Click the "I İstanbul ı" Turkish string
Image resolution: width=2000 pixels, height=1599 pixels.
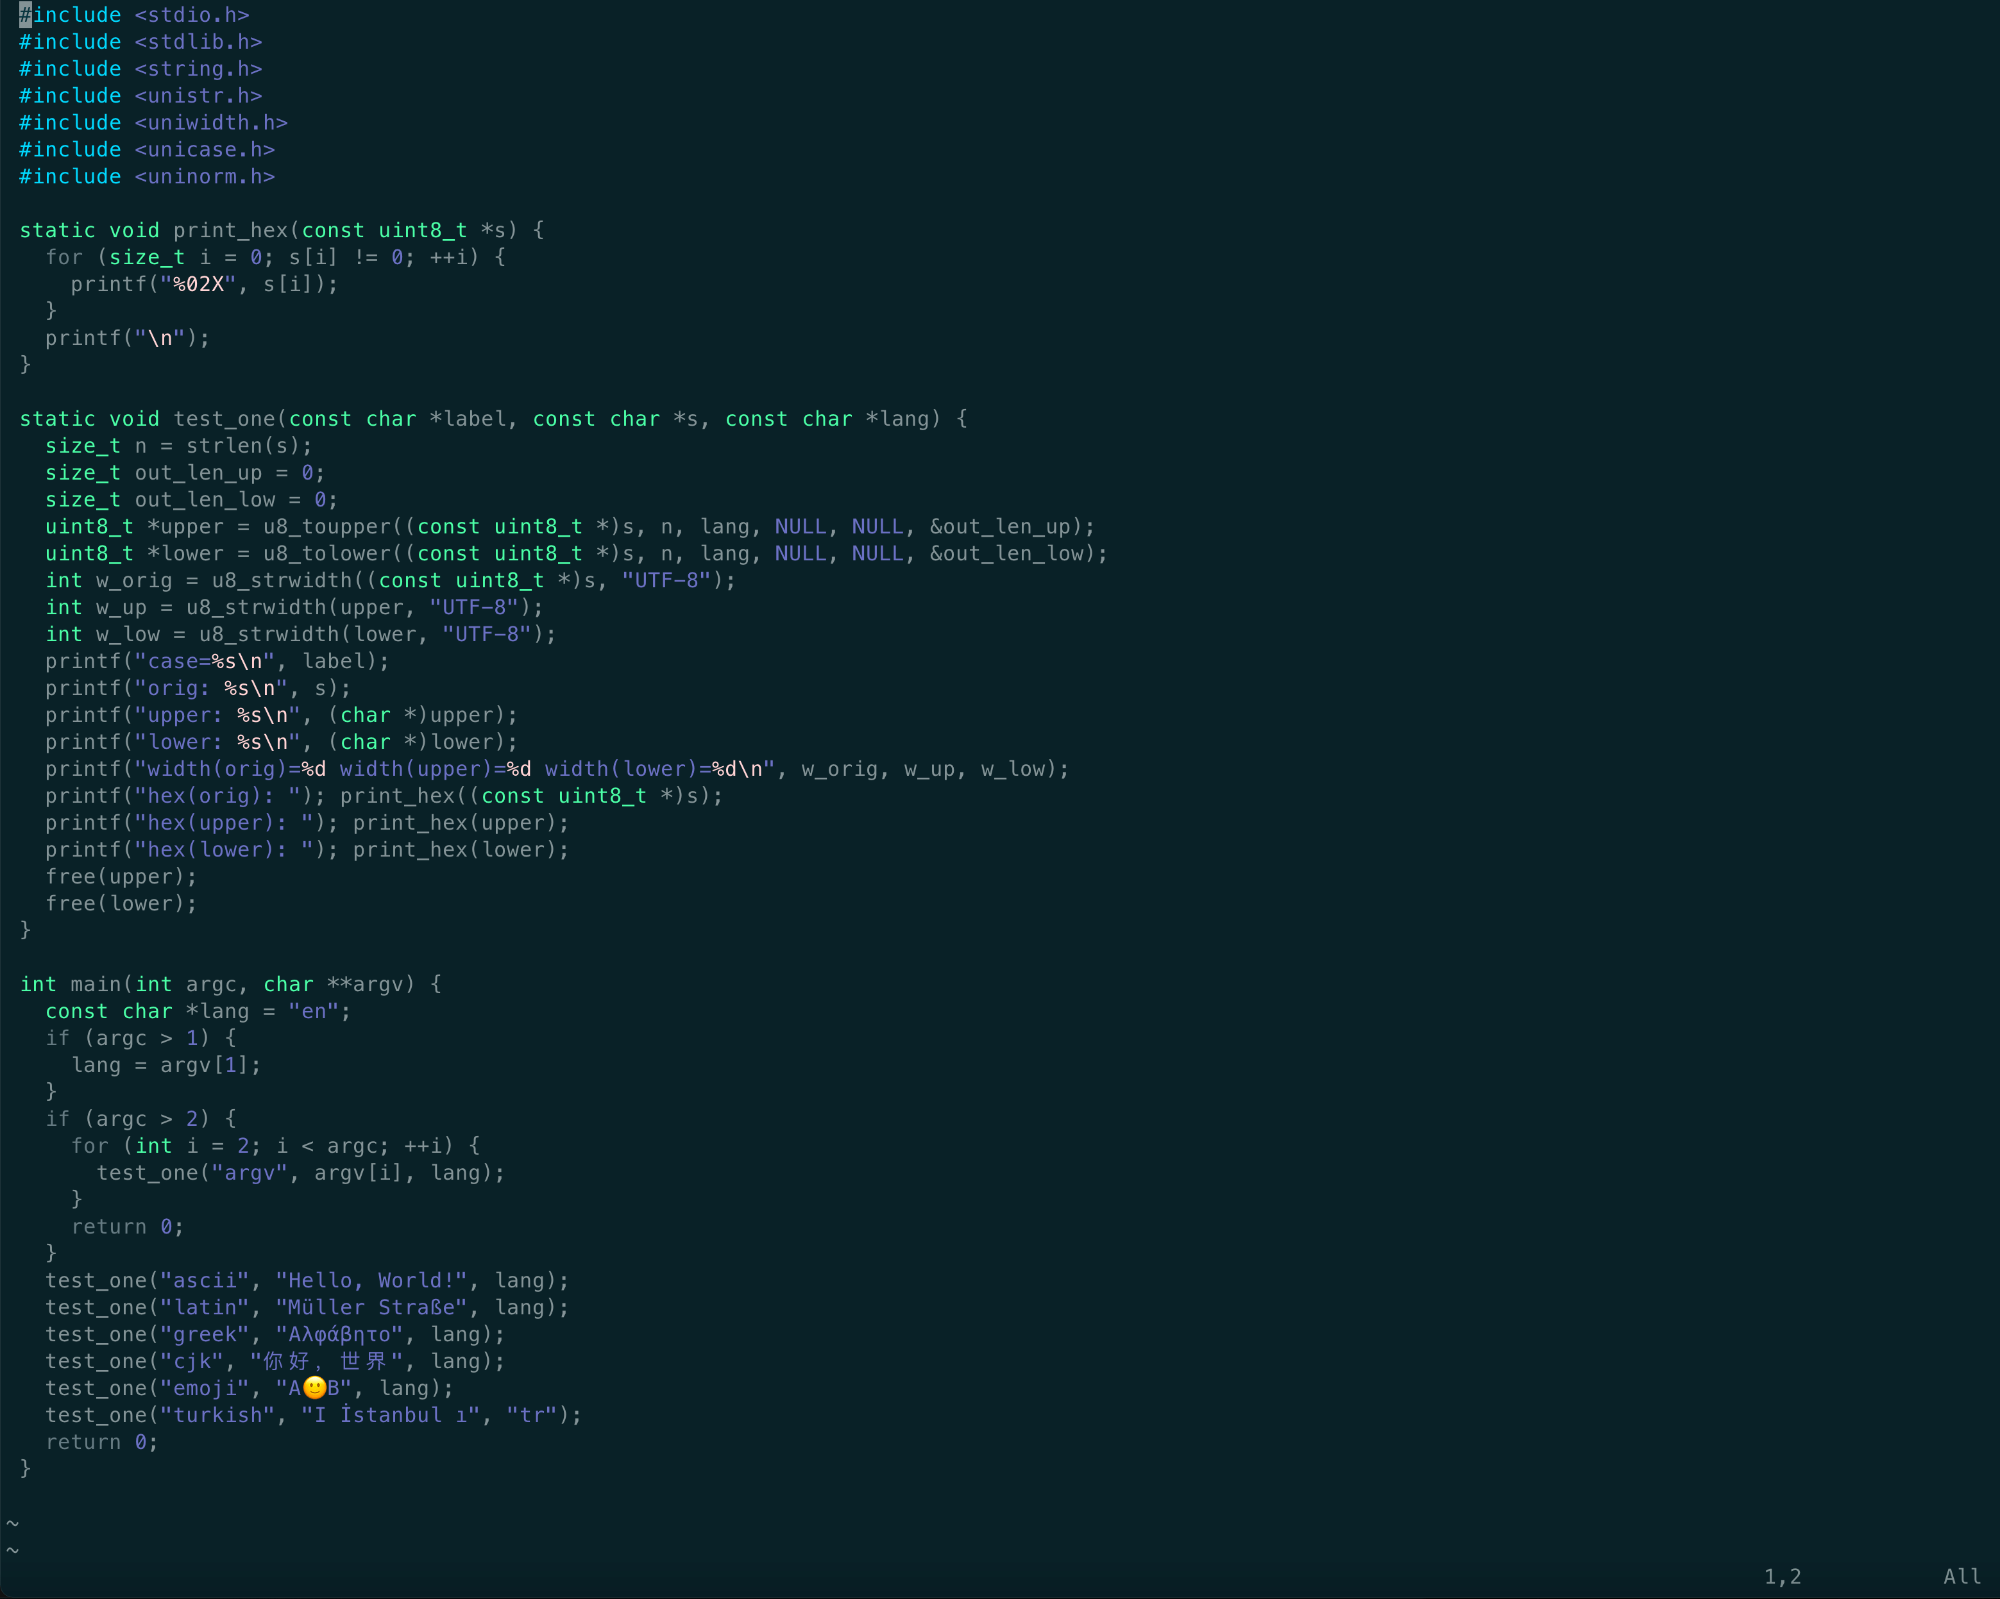390,1416
